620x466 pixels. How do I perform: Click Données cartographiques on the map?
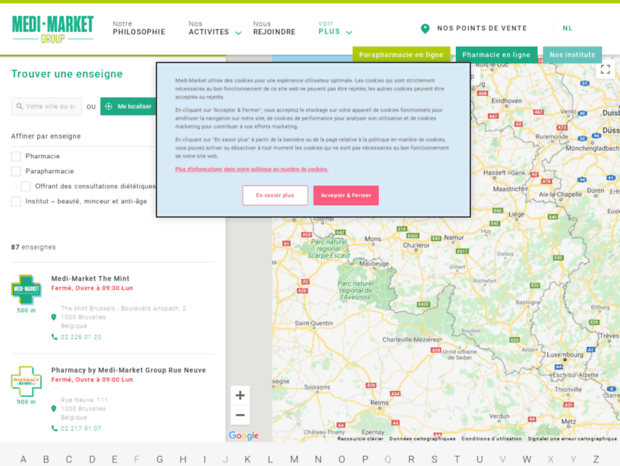click(x=422, y=439)
